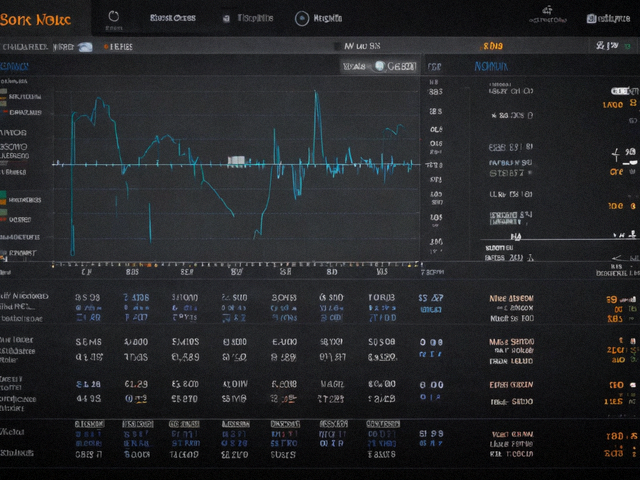Toggle the small green indicator in top-right sub-bar
Viewport: 640px width, 480px height.
[x=628, y=46]
